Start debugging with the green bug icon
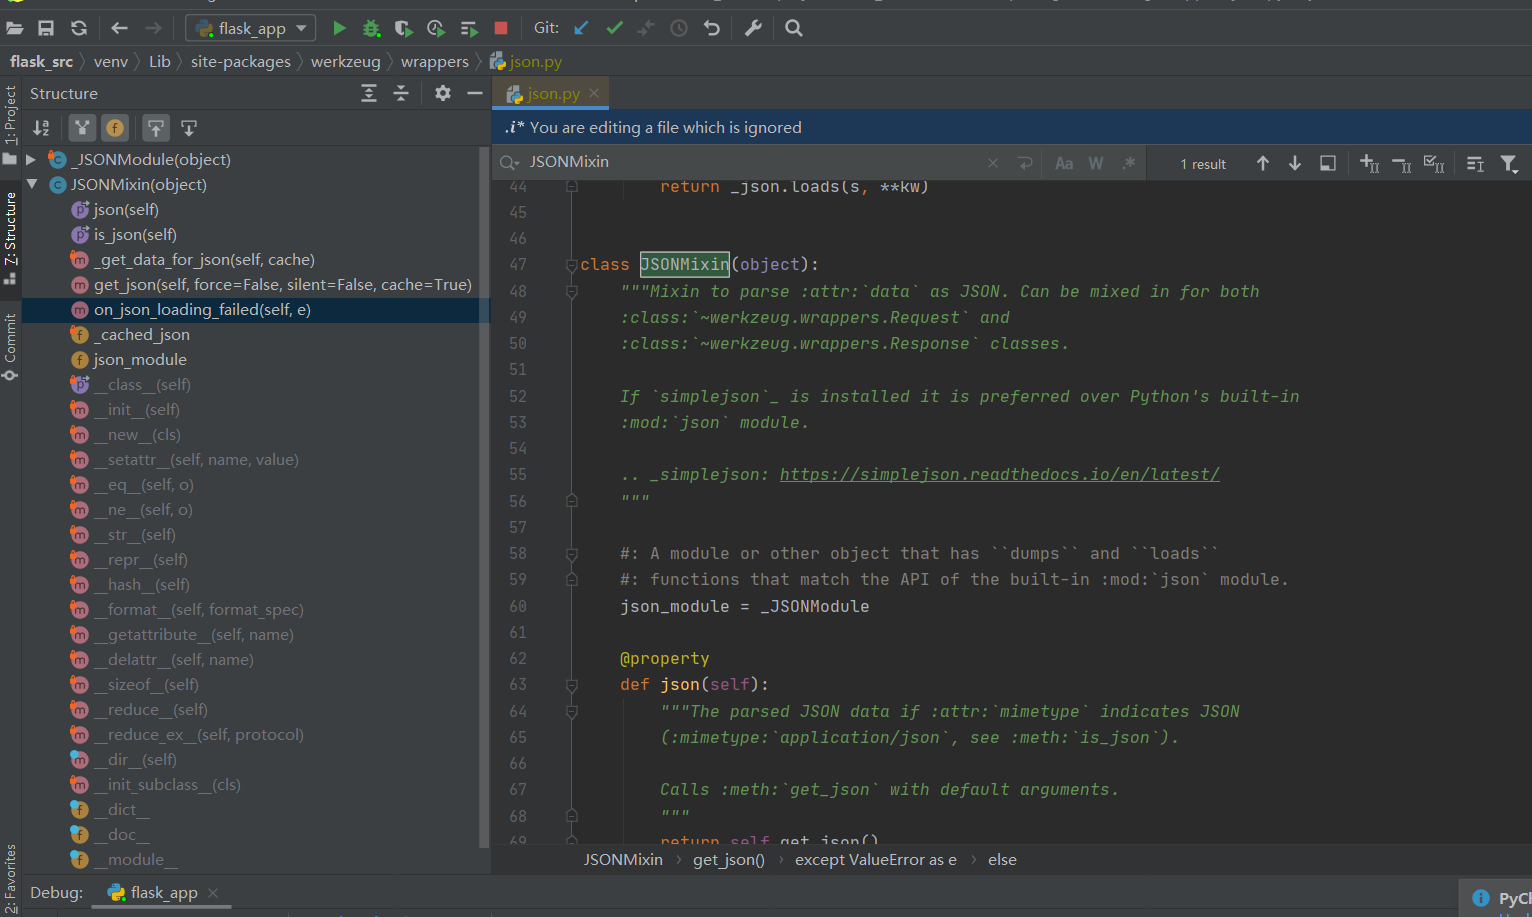The width and height of the screenshot is (1532, 917). 371,28
